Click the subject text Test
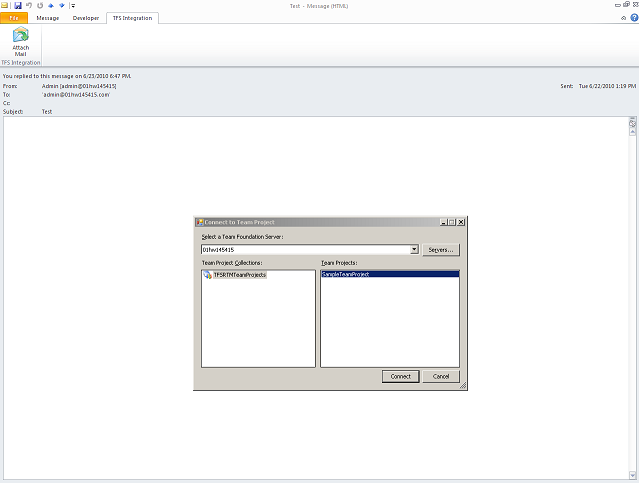This screenshot has width=639, height=483. (x=47, y=112)
